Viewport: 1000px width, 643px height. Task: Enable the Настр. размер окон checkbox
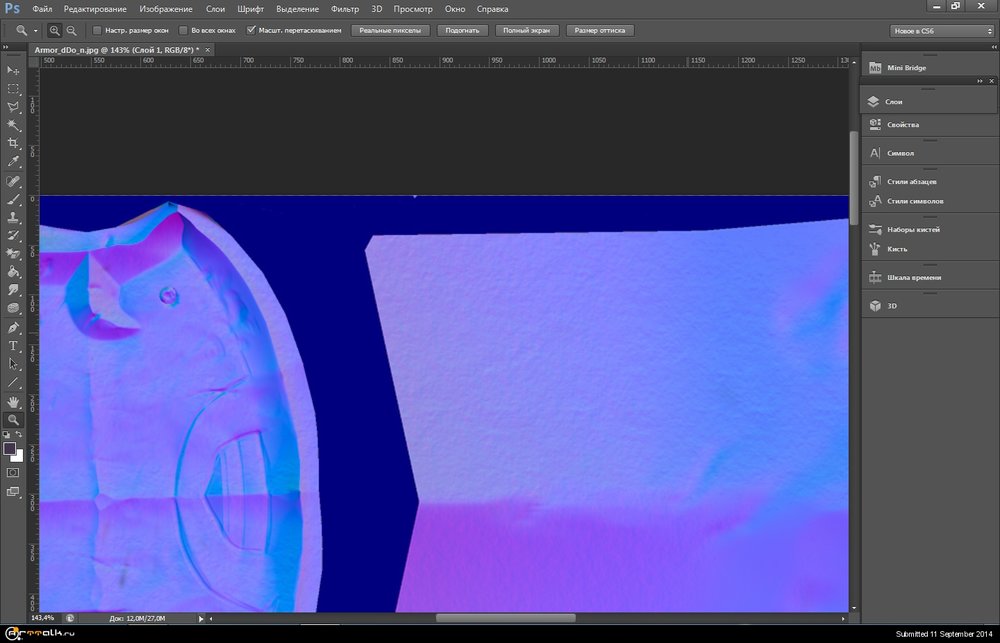click(x=96, y=30)
